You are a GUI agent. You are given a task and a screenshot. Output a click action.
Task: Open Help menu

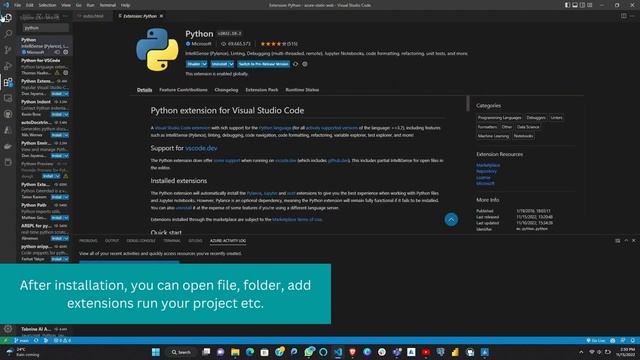[x=125, y=5]
